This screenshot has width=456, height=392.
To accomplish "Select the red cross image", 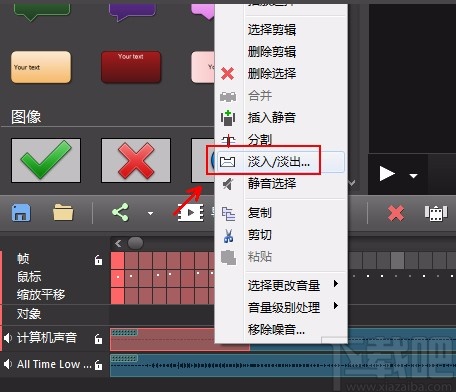I will (136, 160).
